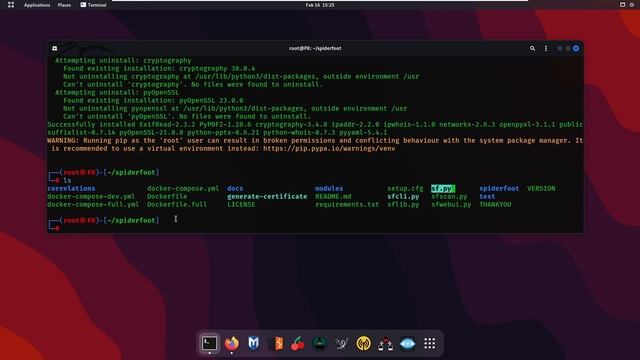Click sfwebui.py in the listing

click(451, 204)
